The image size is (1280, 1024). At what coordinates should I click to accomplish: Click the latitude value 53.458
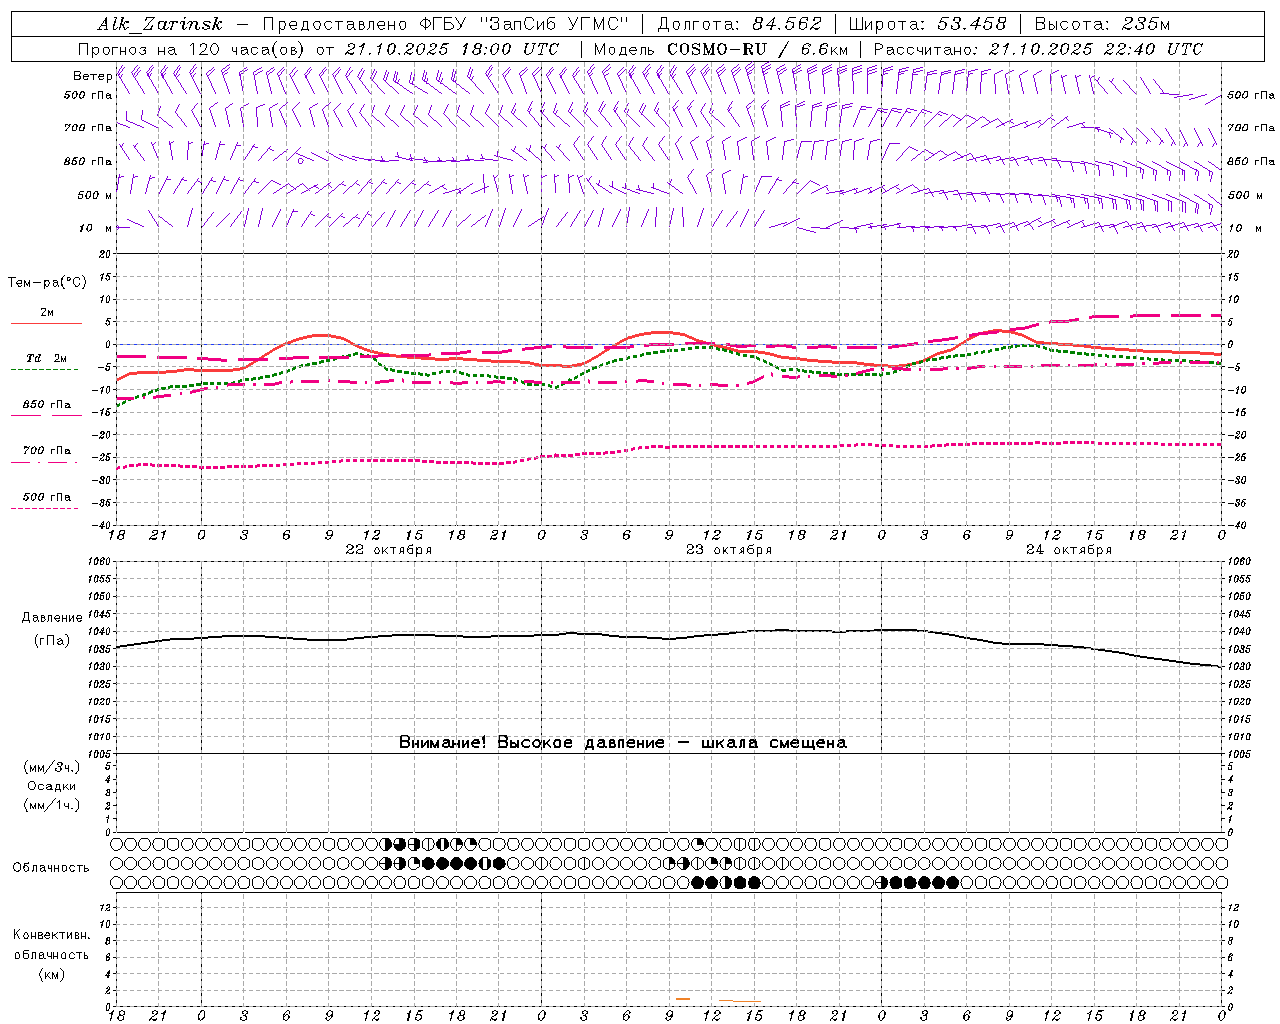coord(972,24)
